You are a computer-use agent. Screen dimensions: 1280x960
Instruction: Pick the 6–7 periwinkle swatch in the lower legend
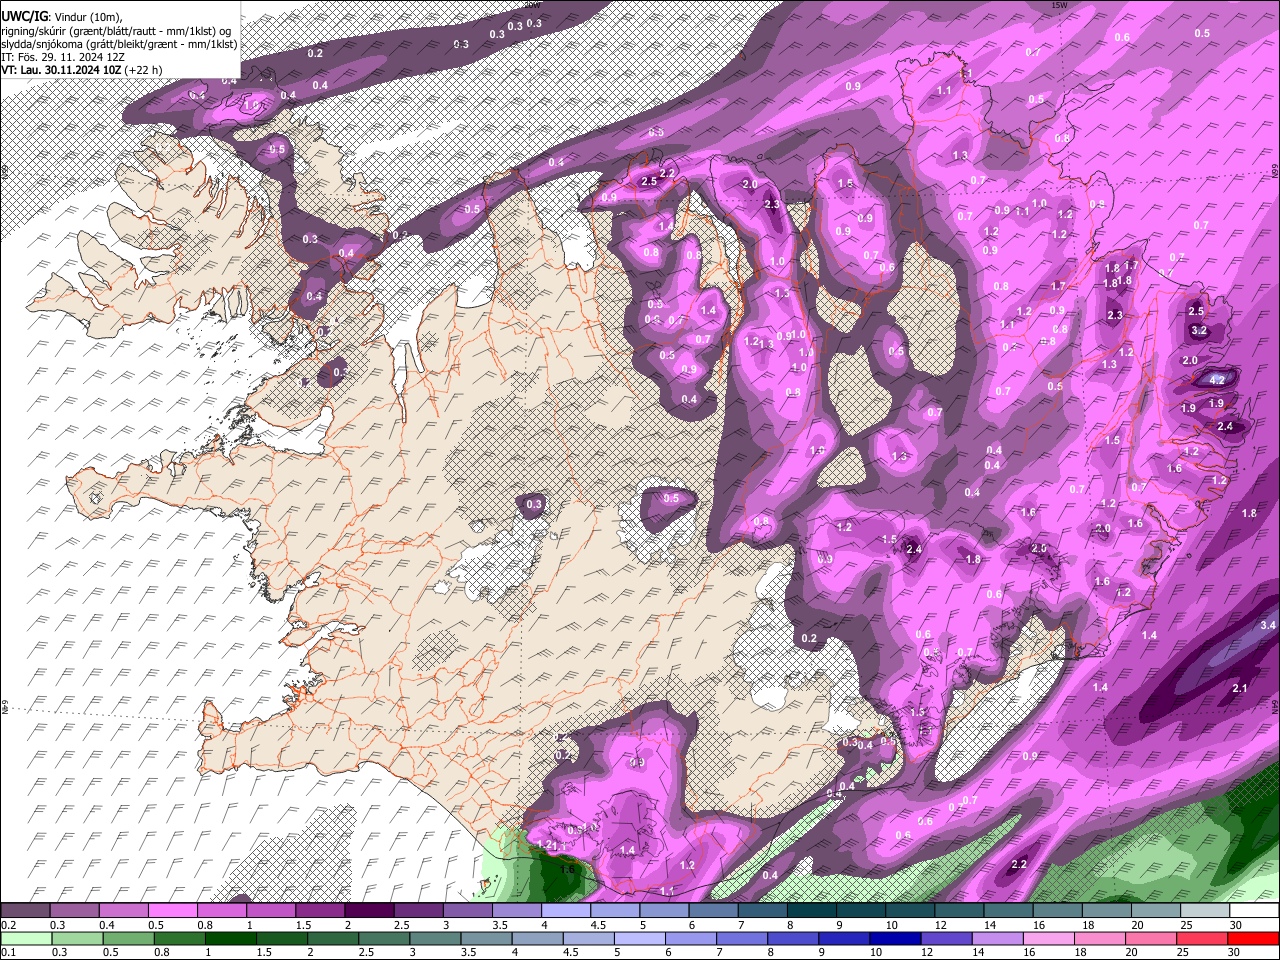click(690, 938)
